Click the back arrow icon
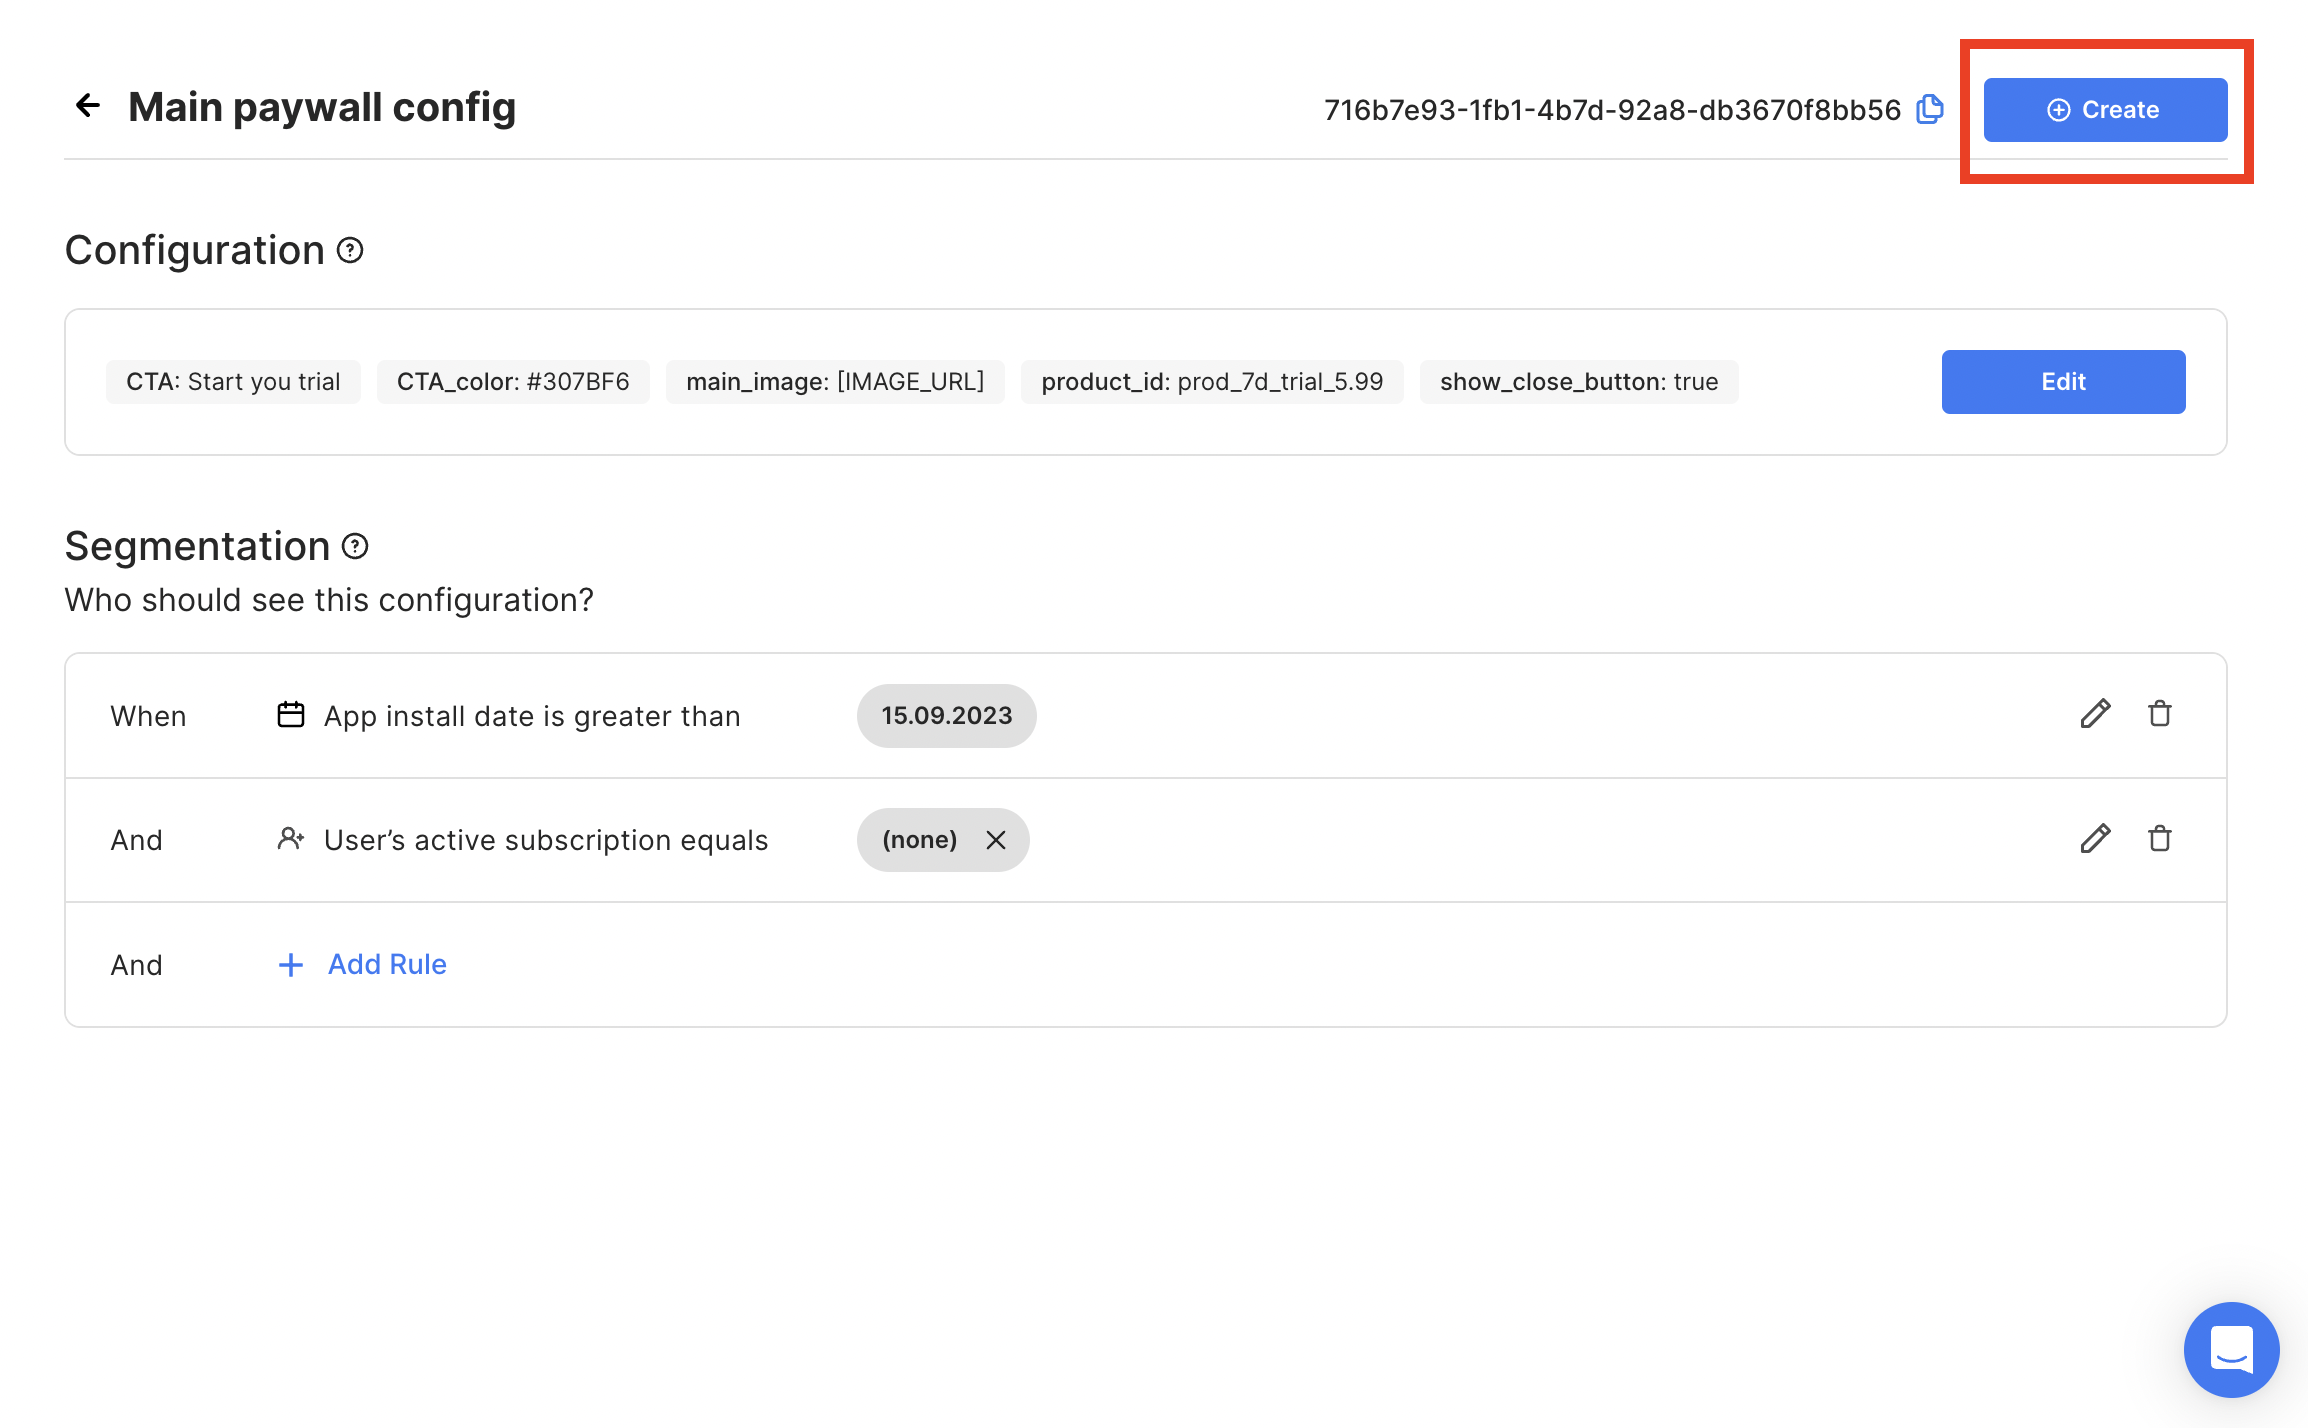2308x1428 pixels. pos(88,106)
